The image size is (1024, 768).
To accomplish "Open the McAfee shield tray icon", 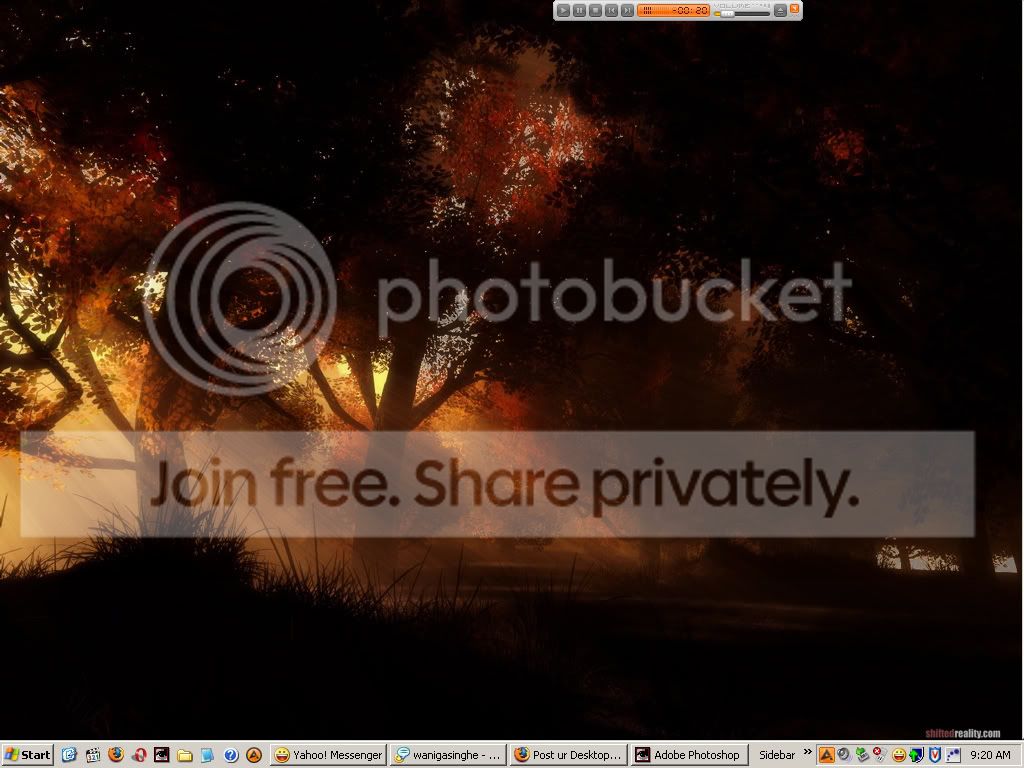I will pyautogui.click(x=935, y=755).
